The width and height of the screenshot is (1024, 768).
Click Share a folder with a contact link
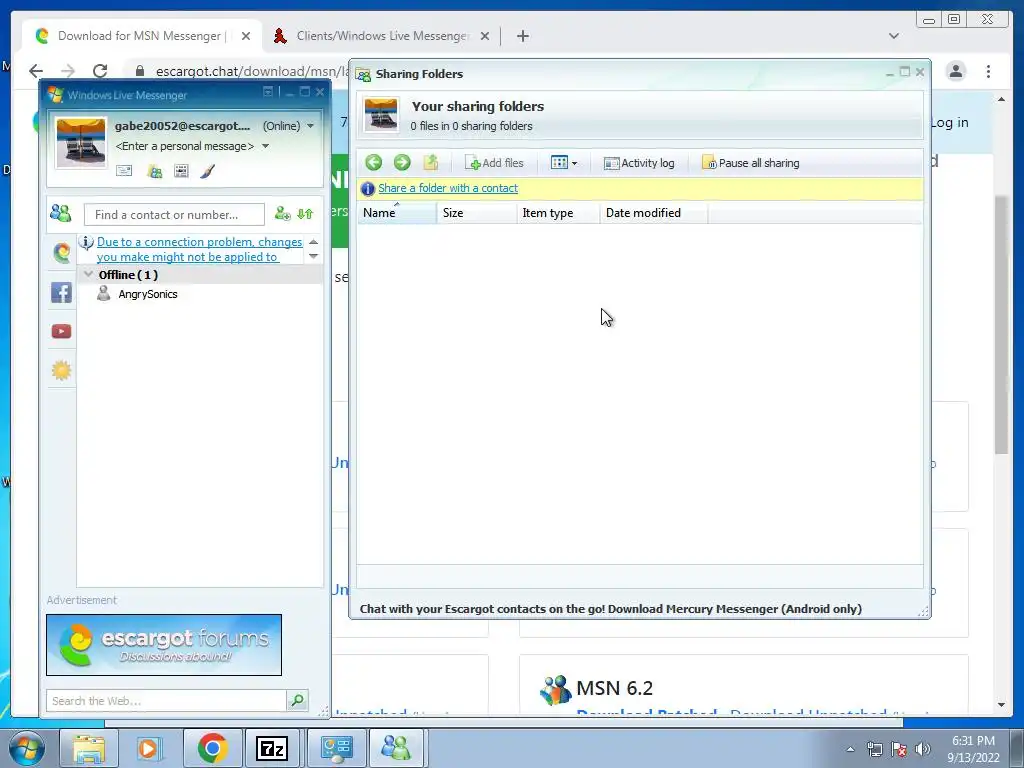tap(448, 188)
